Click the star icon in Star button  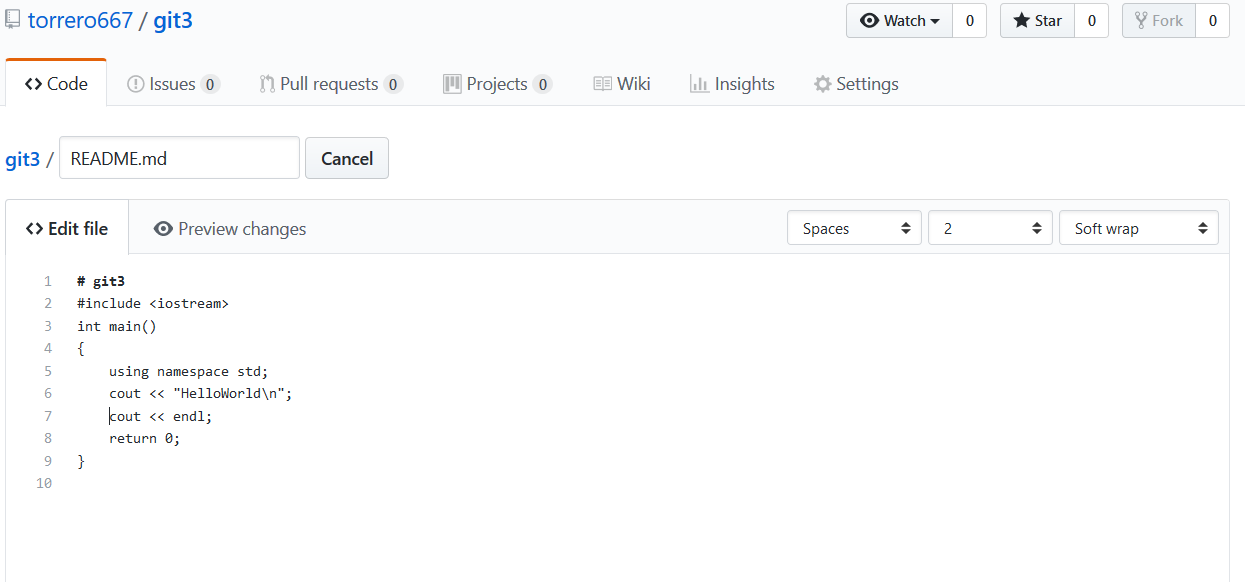(1021, 21)
